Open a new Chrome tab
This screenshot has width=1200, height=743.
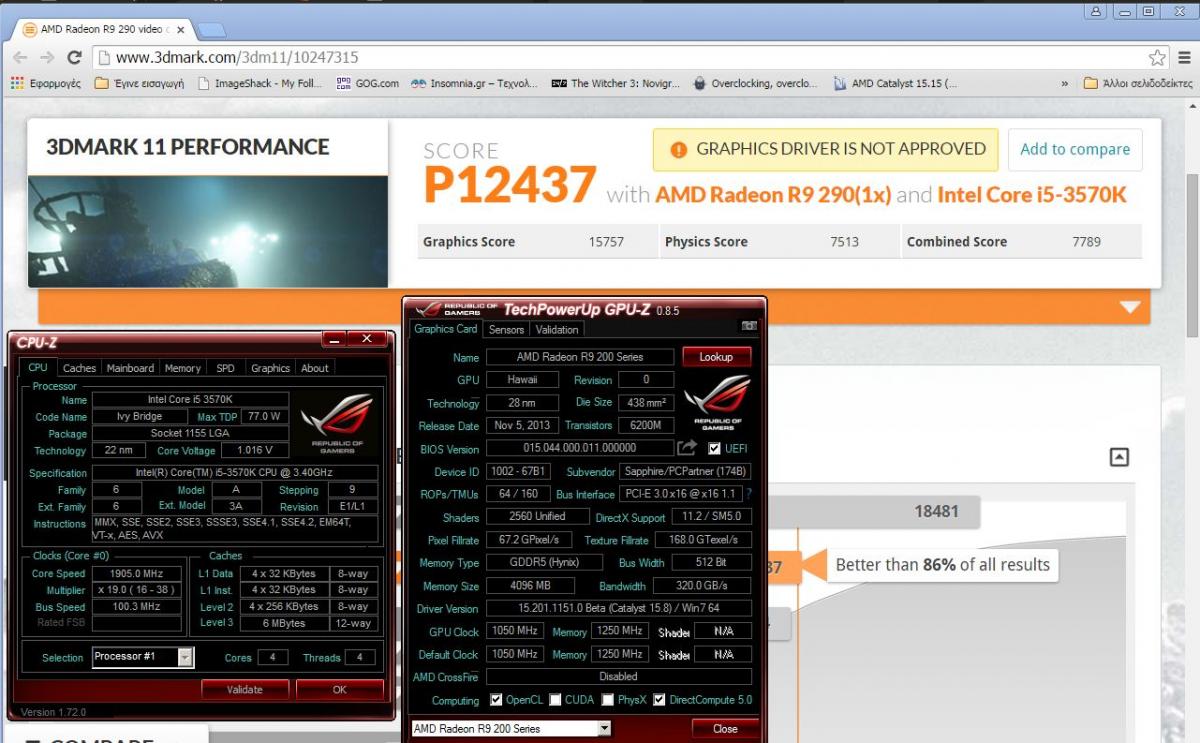point(212,30)
